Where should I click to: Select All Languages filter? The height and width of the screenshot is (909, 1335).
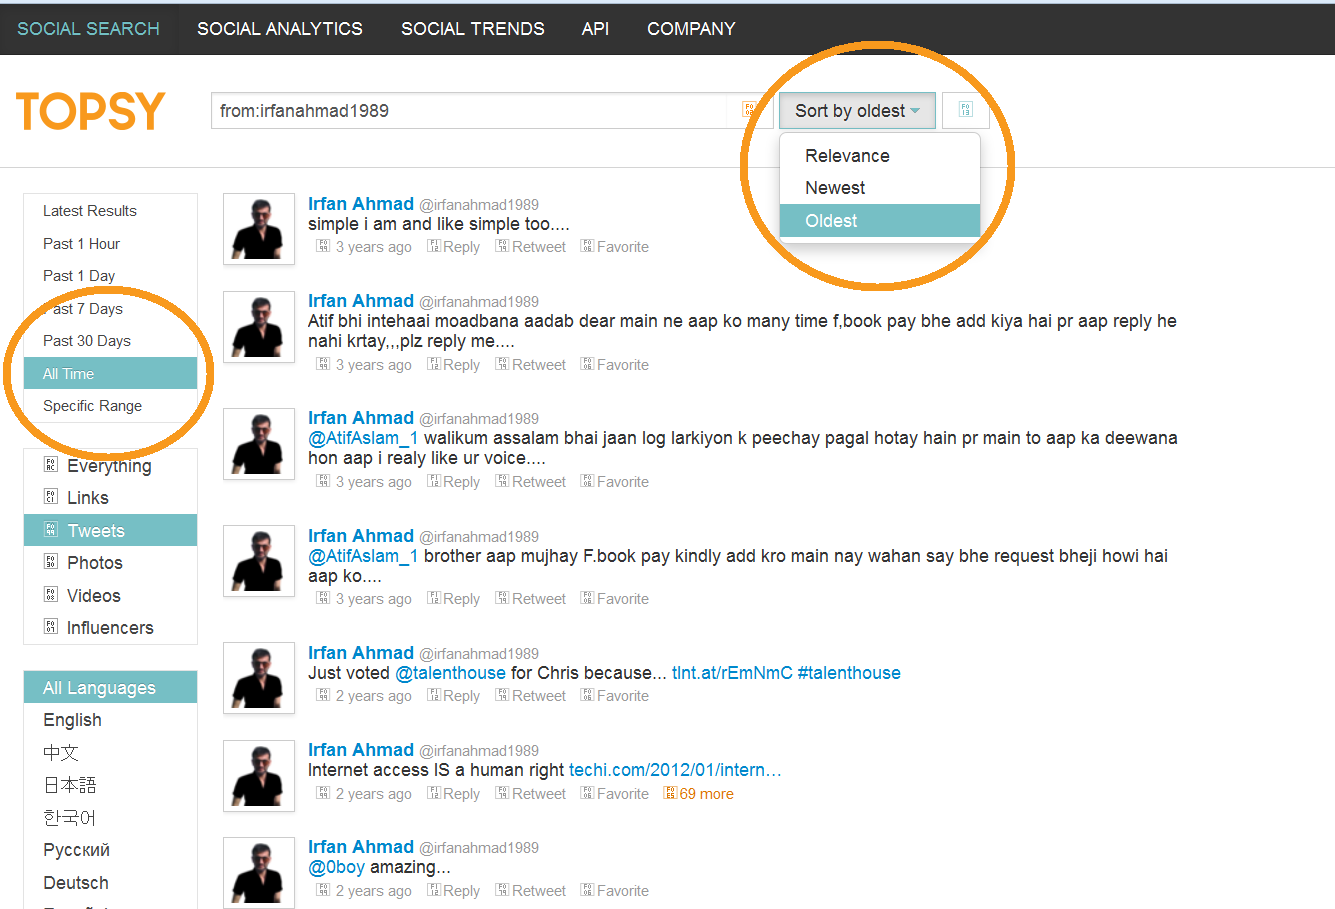(110, 688)
